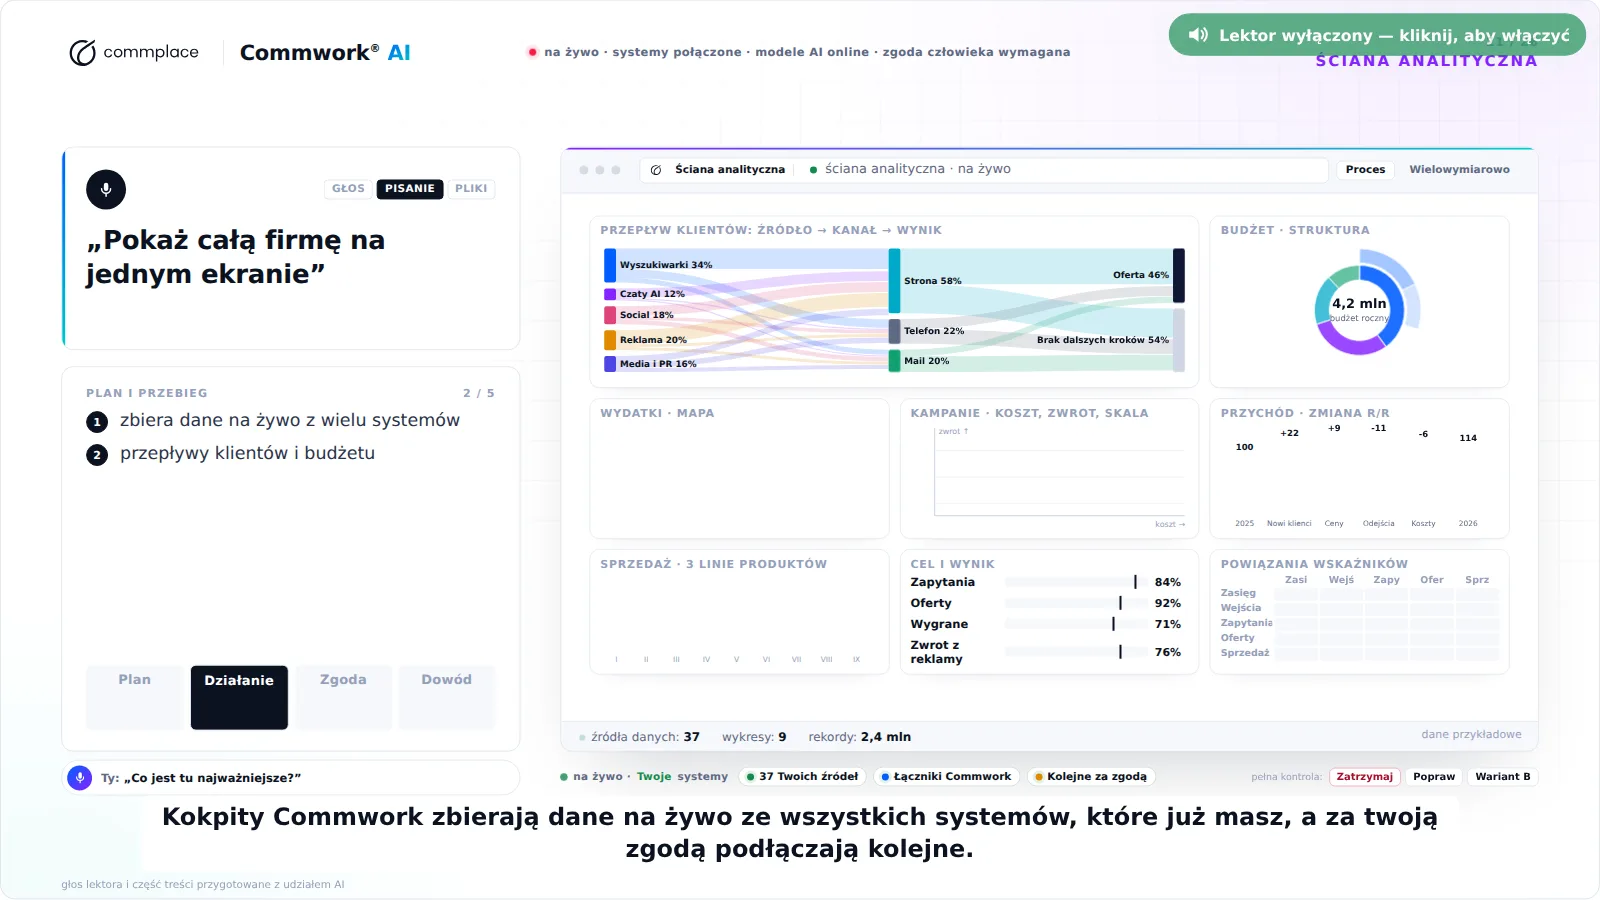Click the red live dot in the header status

coord(532,52)
